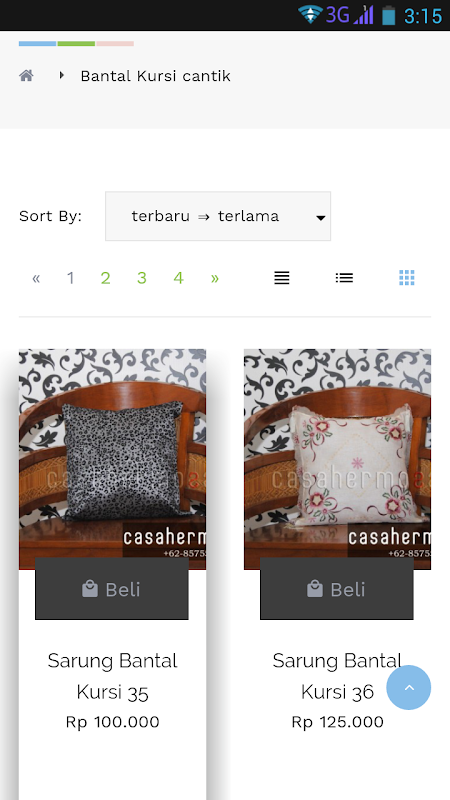Go to pagination page 2
Viewport: 450px width, 800px height.
(106, 278)
